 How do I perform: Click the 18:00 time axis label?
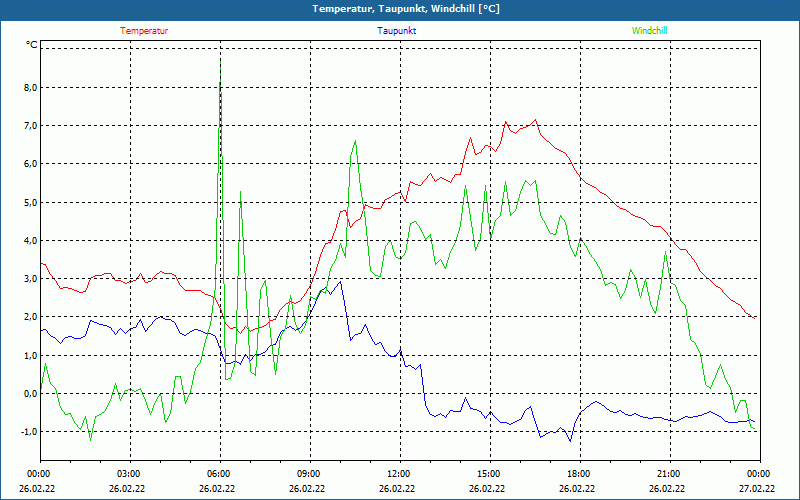click(x=580, y=474)
